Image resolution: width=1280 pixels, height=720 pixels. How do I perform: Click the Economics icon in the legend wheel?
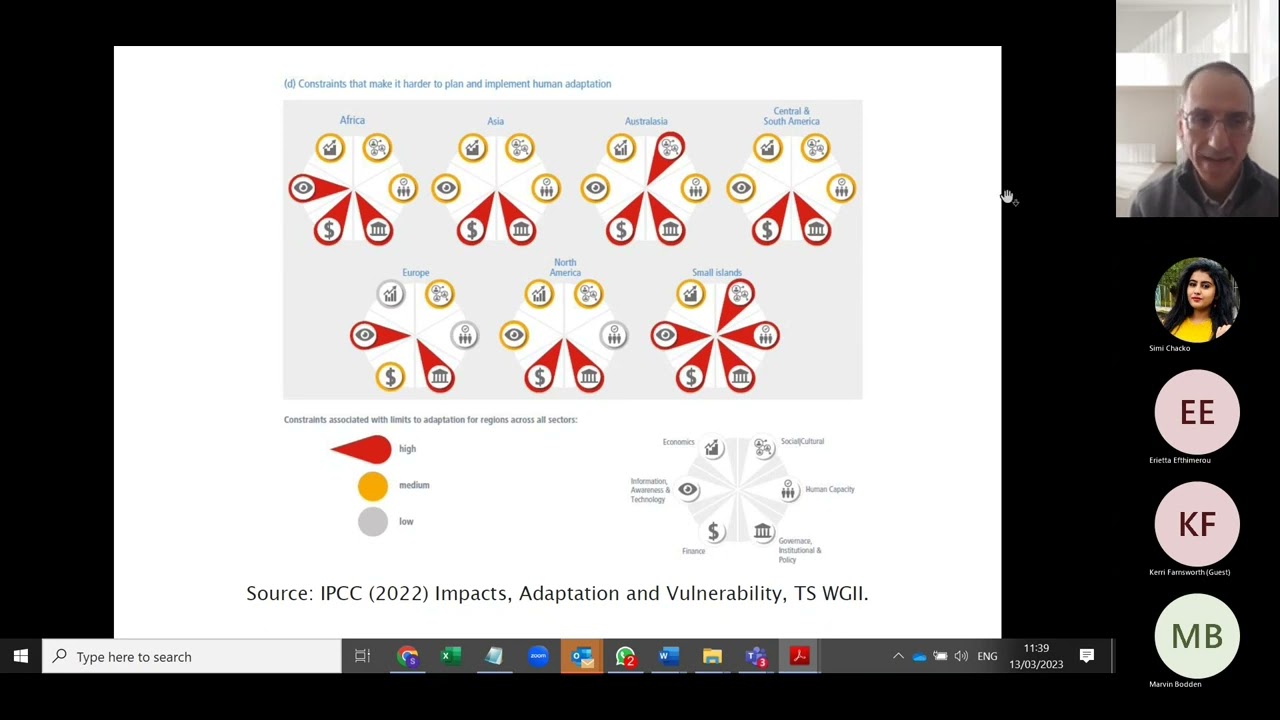(x=712, y=448)
